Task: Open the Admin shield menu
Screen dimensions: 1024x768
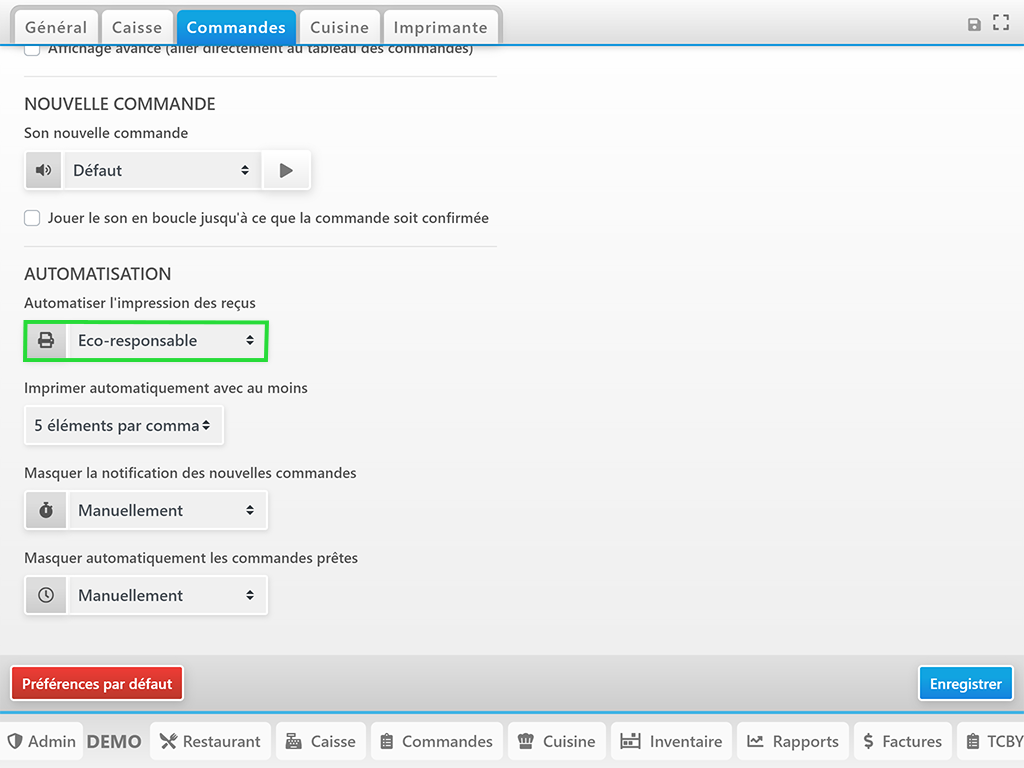Action: pos(42,741)
